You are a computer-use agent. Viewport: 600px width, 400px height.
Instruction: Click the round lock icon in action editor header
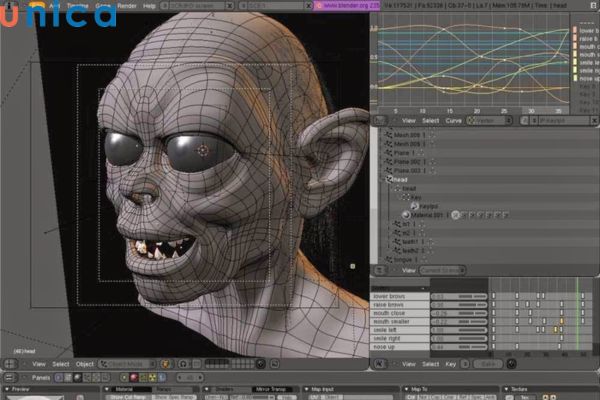(511, 364)
